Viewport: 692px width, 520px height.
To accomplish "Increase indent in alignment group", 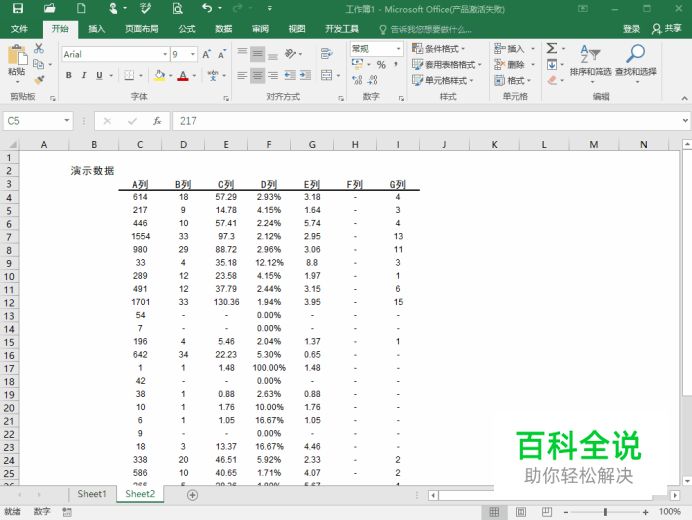I will 305,75.
